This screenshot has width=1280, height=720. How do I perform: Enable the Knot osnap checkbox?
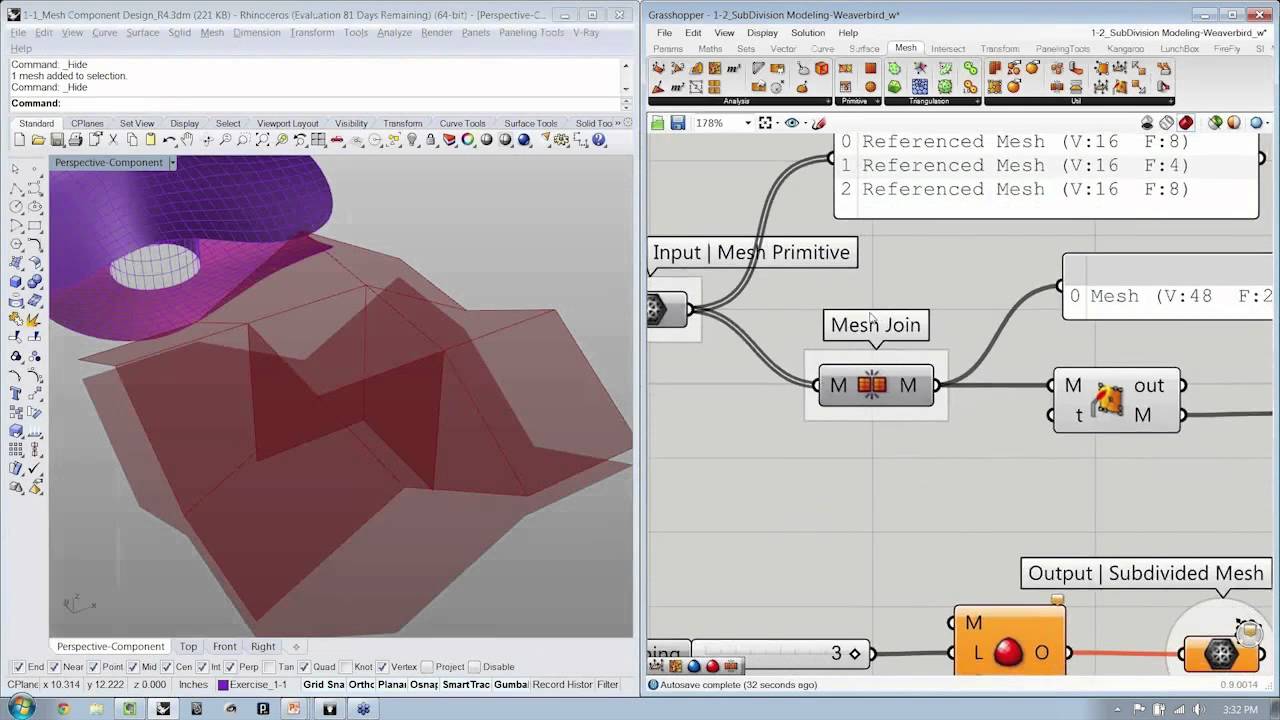pyautogui.click(x=346, y=667)
